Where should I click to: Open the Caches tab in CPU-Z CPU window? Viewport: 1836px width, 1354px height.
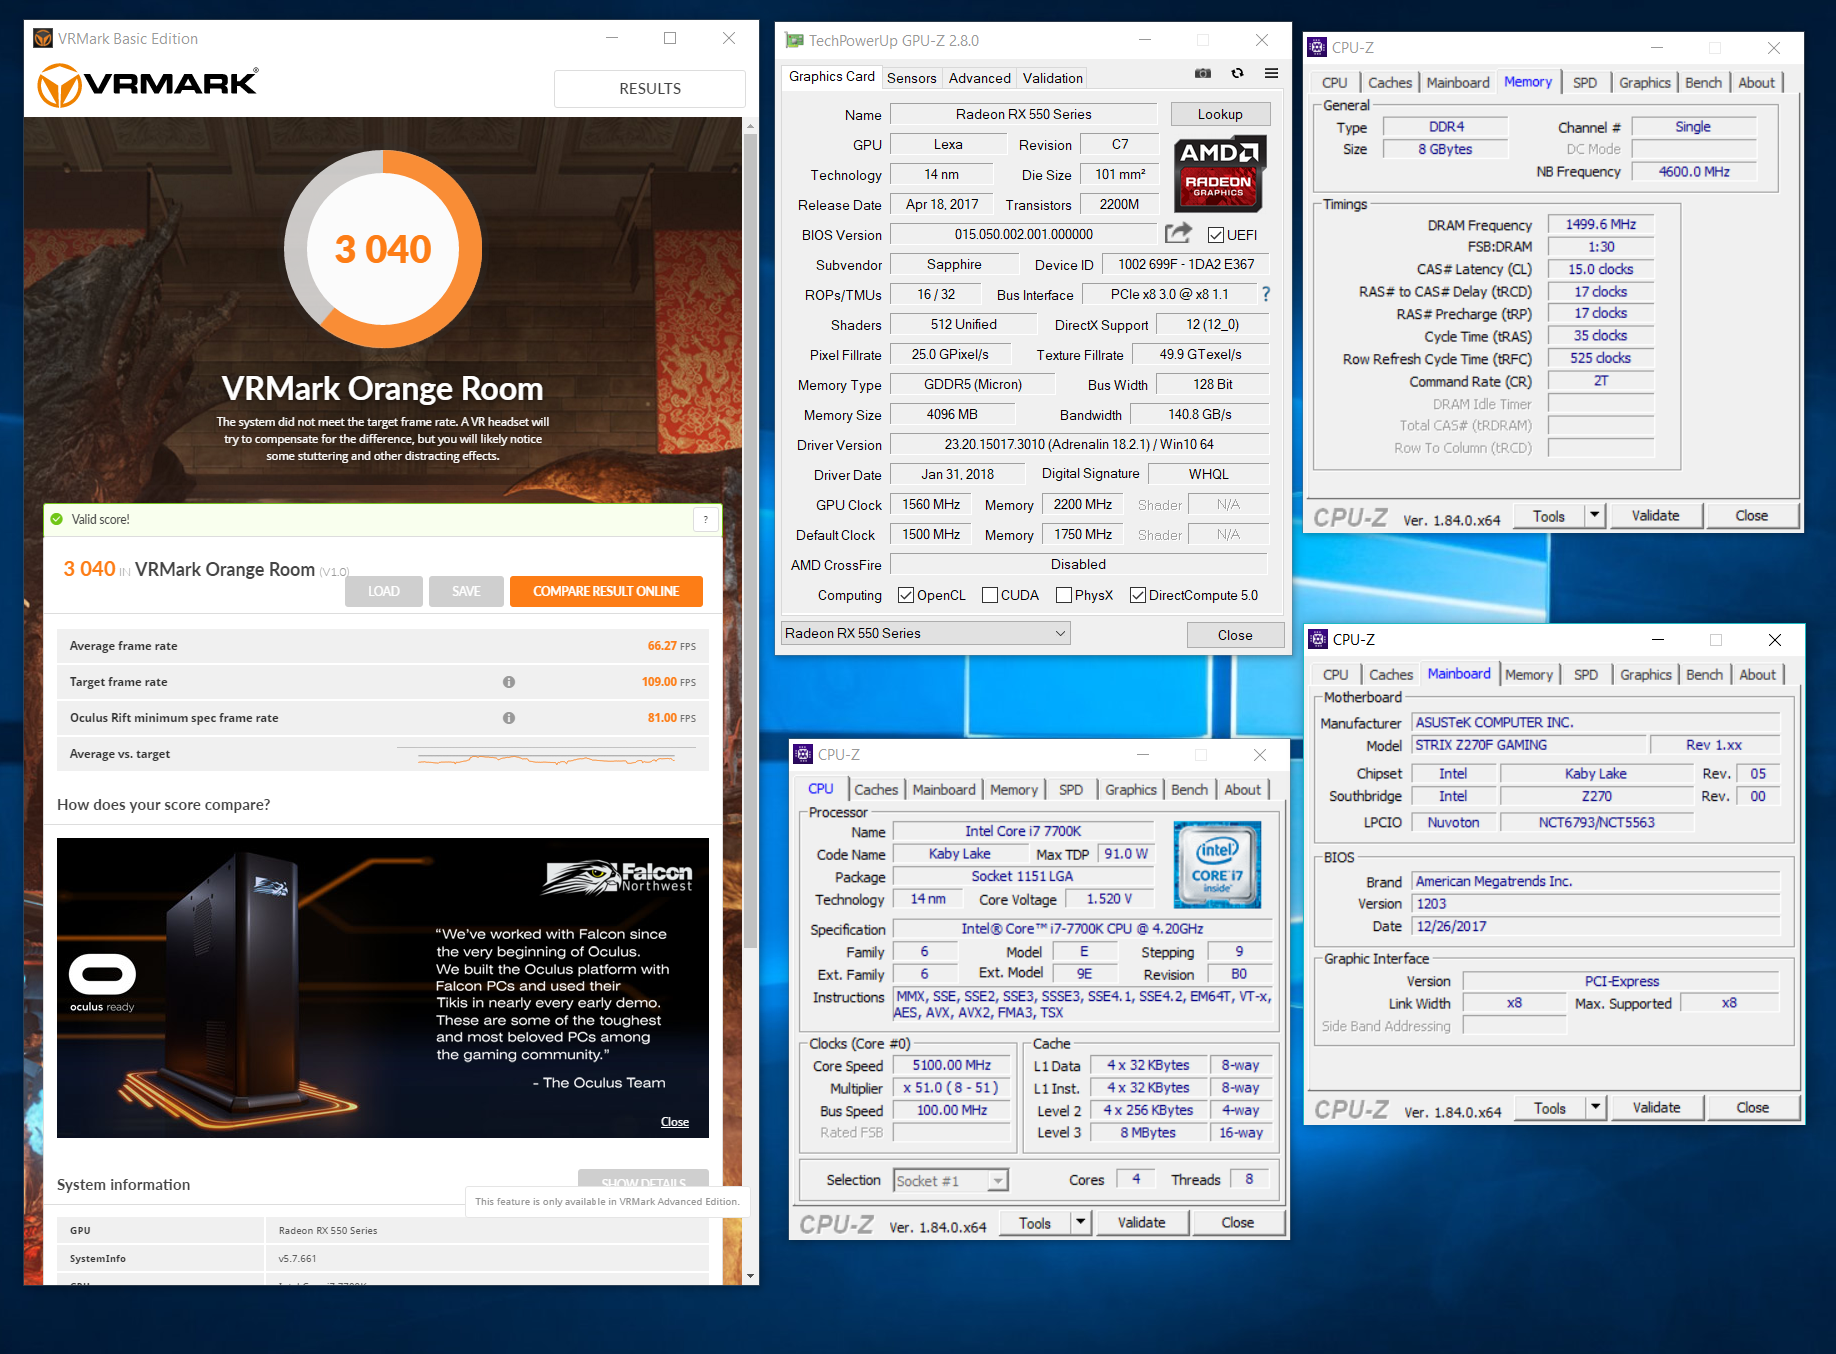pyautogui.click(x=876, y=789)
